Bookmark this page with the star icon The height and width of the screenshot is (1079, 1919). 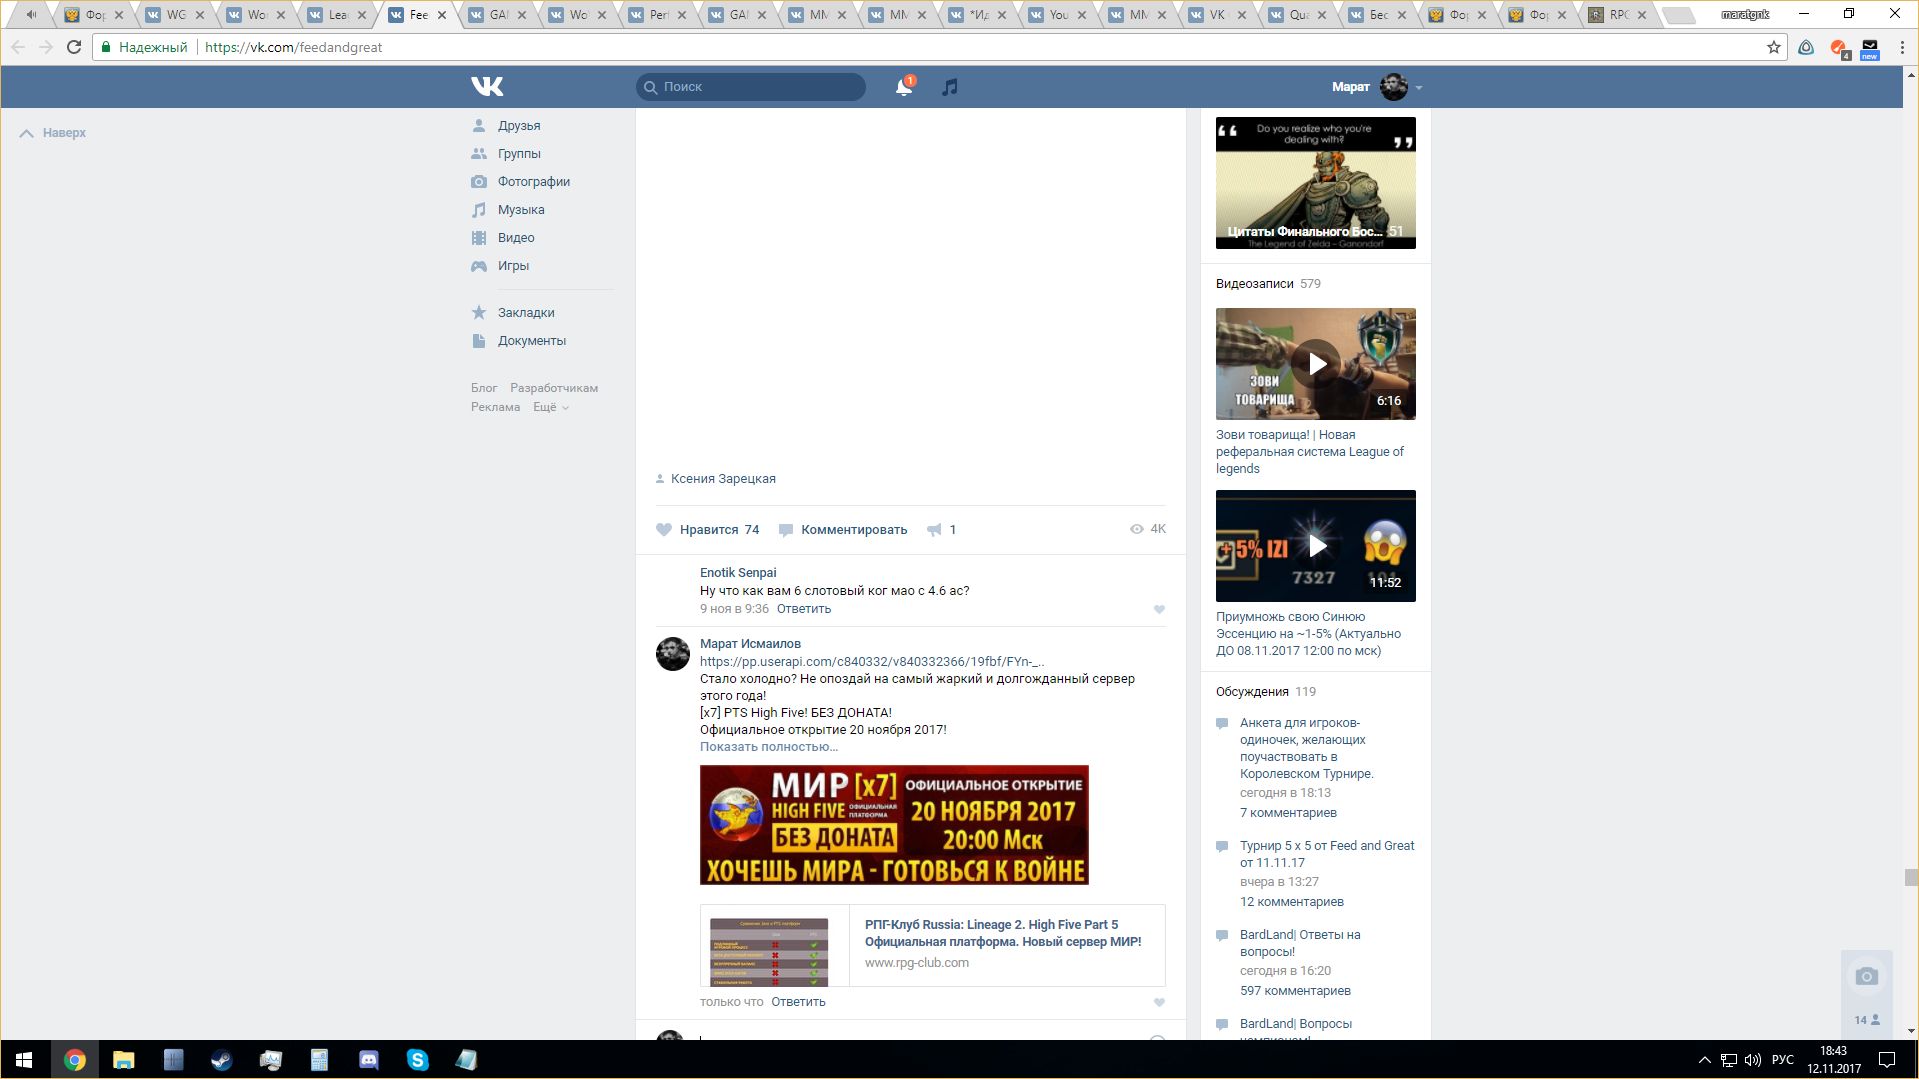coord(1773,47)
